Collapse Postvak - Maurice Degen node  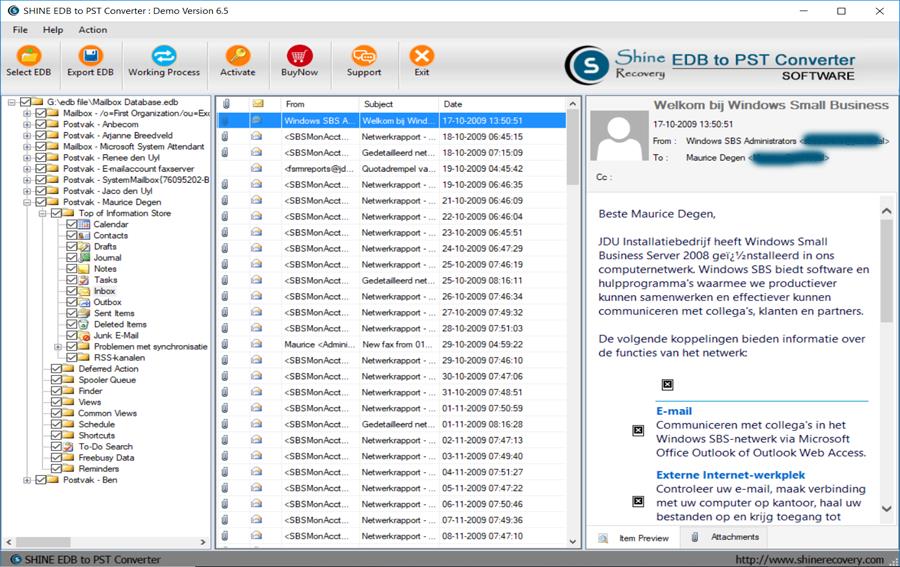[x=27, y=202]
